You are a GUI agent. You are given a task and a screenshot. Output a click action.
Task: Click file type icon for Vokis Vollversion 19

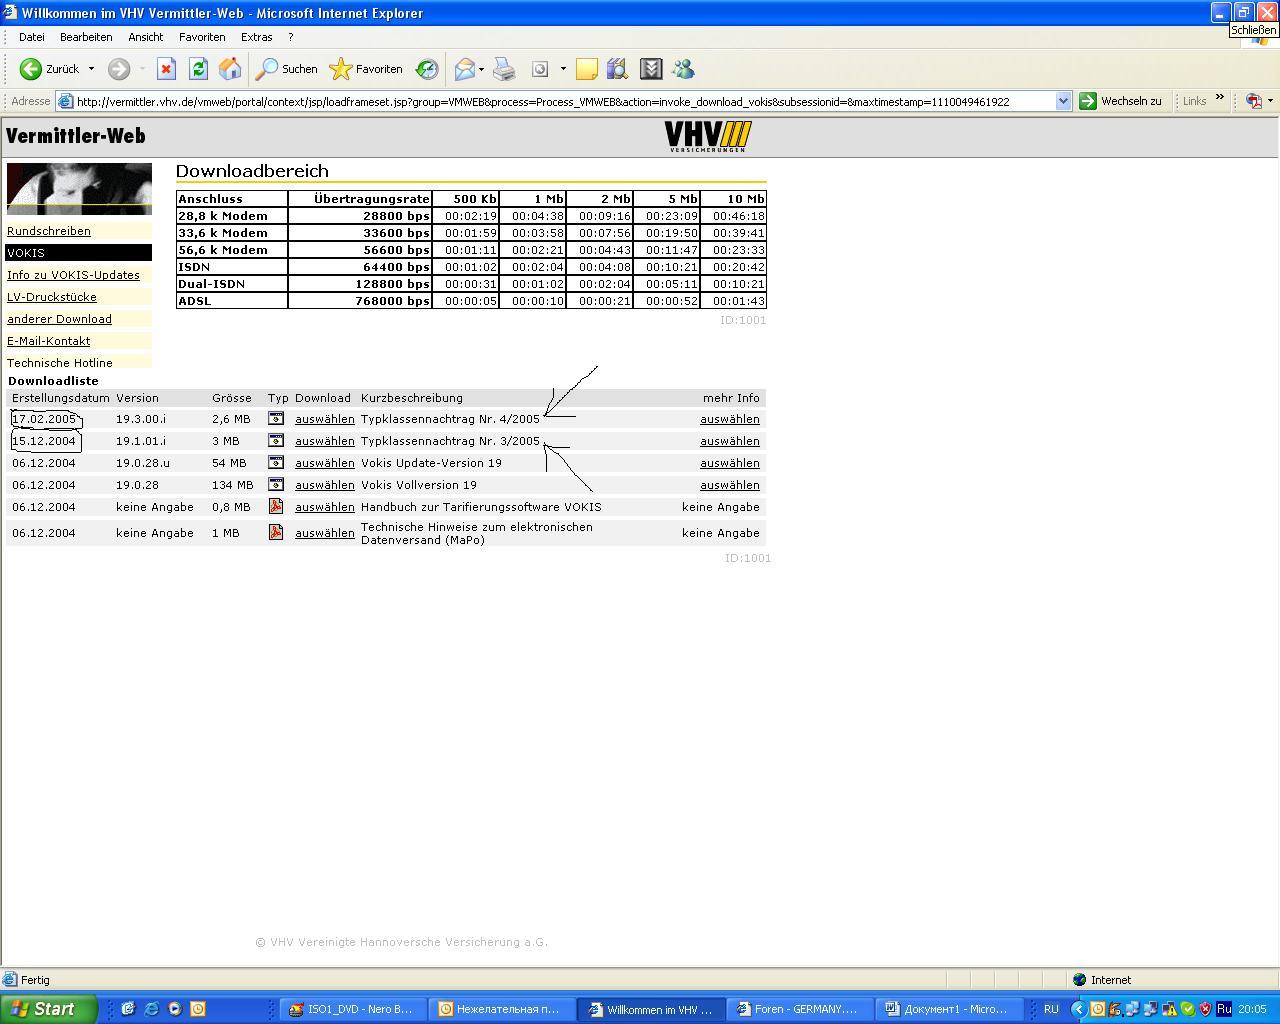tap(276, 485)
